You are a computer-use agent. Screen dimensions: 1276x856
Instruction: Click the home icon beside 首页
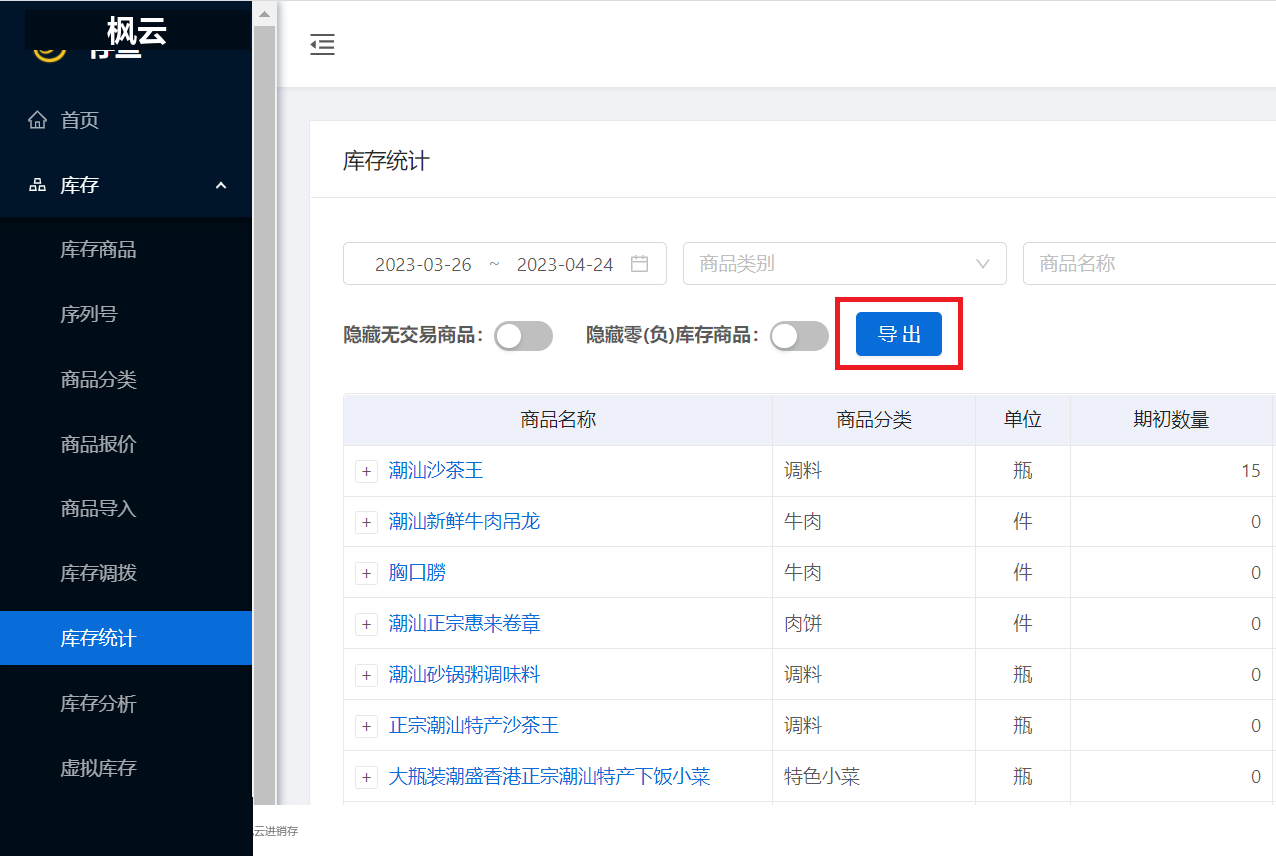[x=38, y=121]
